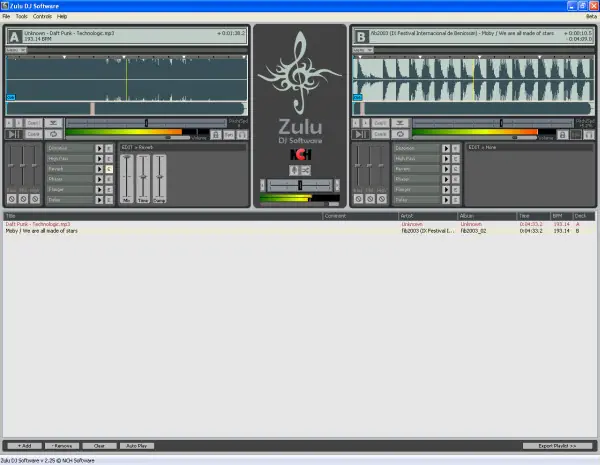Click the loop icon on deck B
This screenshot has width=600, height=465.
400,134
